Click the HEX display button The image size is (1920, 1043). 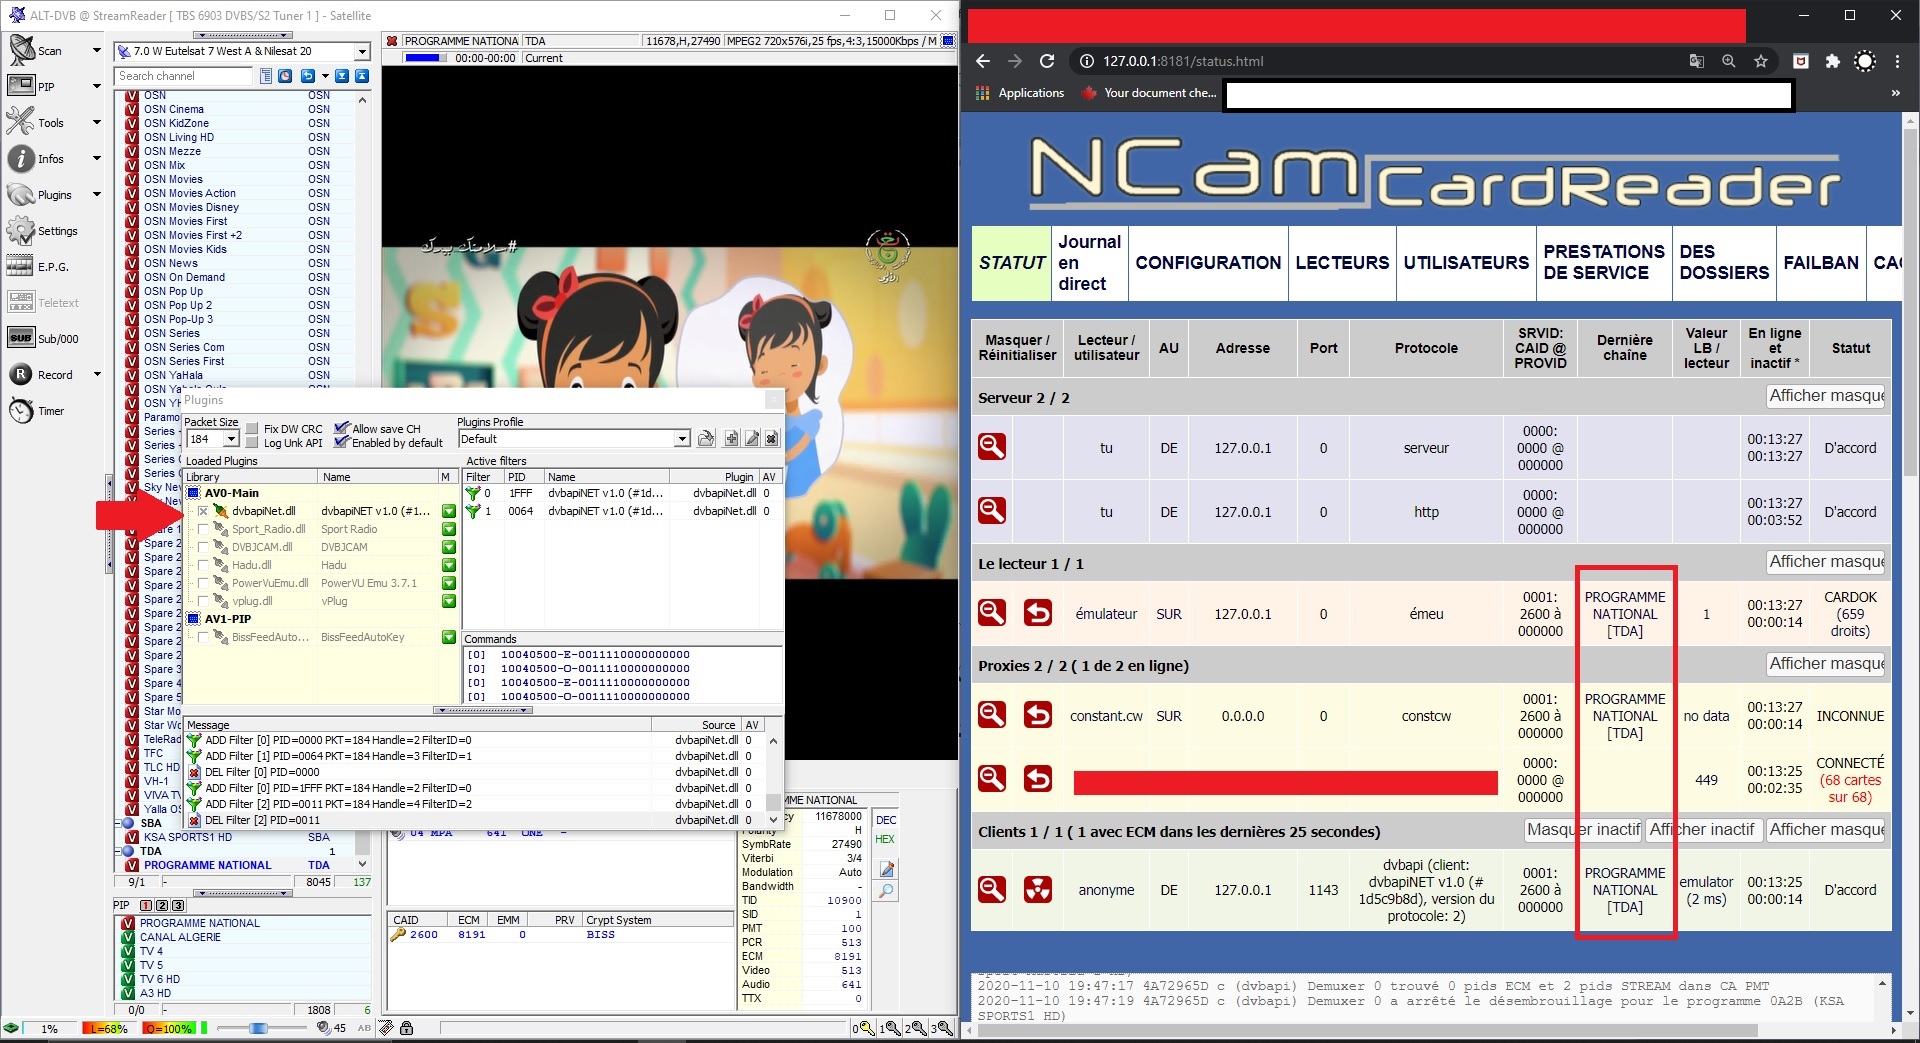[x=885, y=839]
